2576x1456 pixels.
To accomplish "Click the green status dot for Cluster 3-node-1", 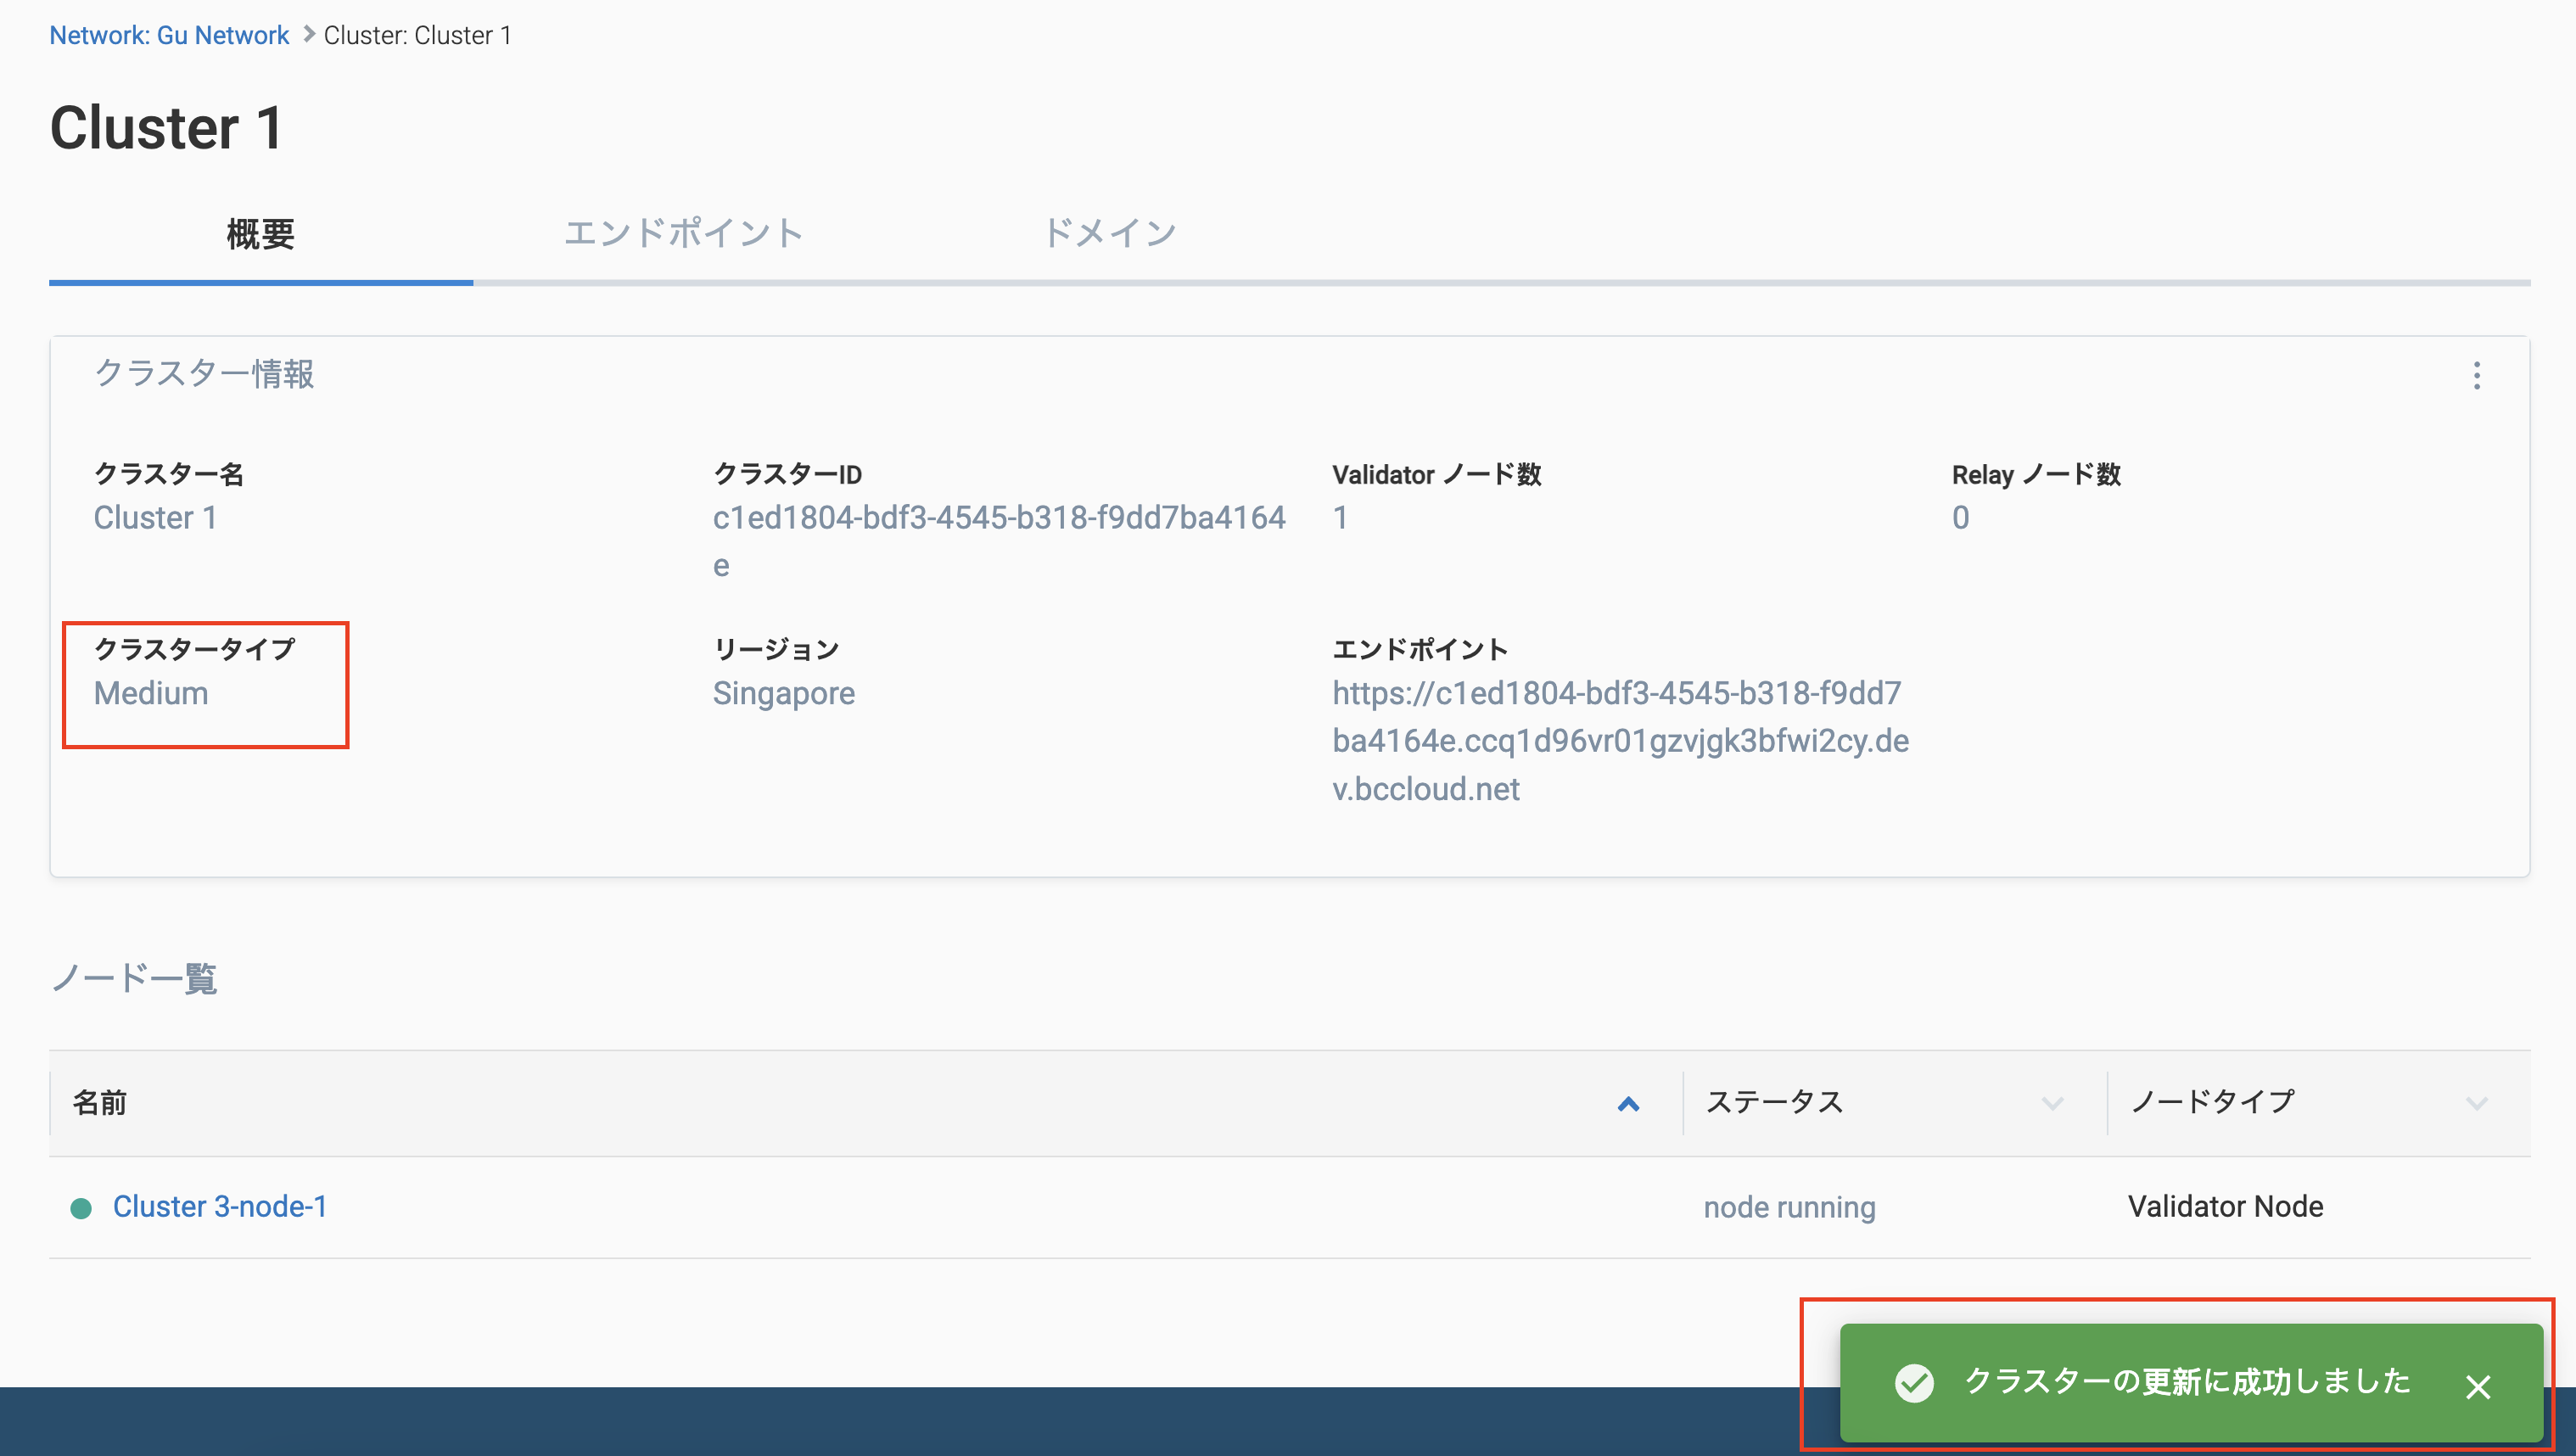I will coord(81,1208).
